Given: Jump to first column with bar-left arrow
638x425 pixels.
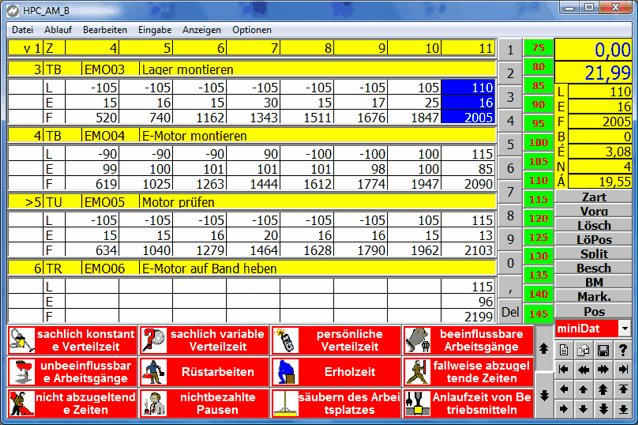Looking at the screenshot, I should tap(564, 370).
